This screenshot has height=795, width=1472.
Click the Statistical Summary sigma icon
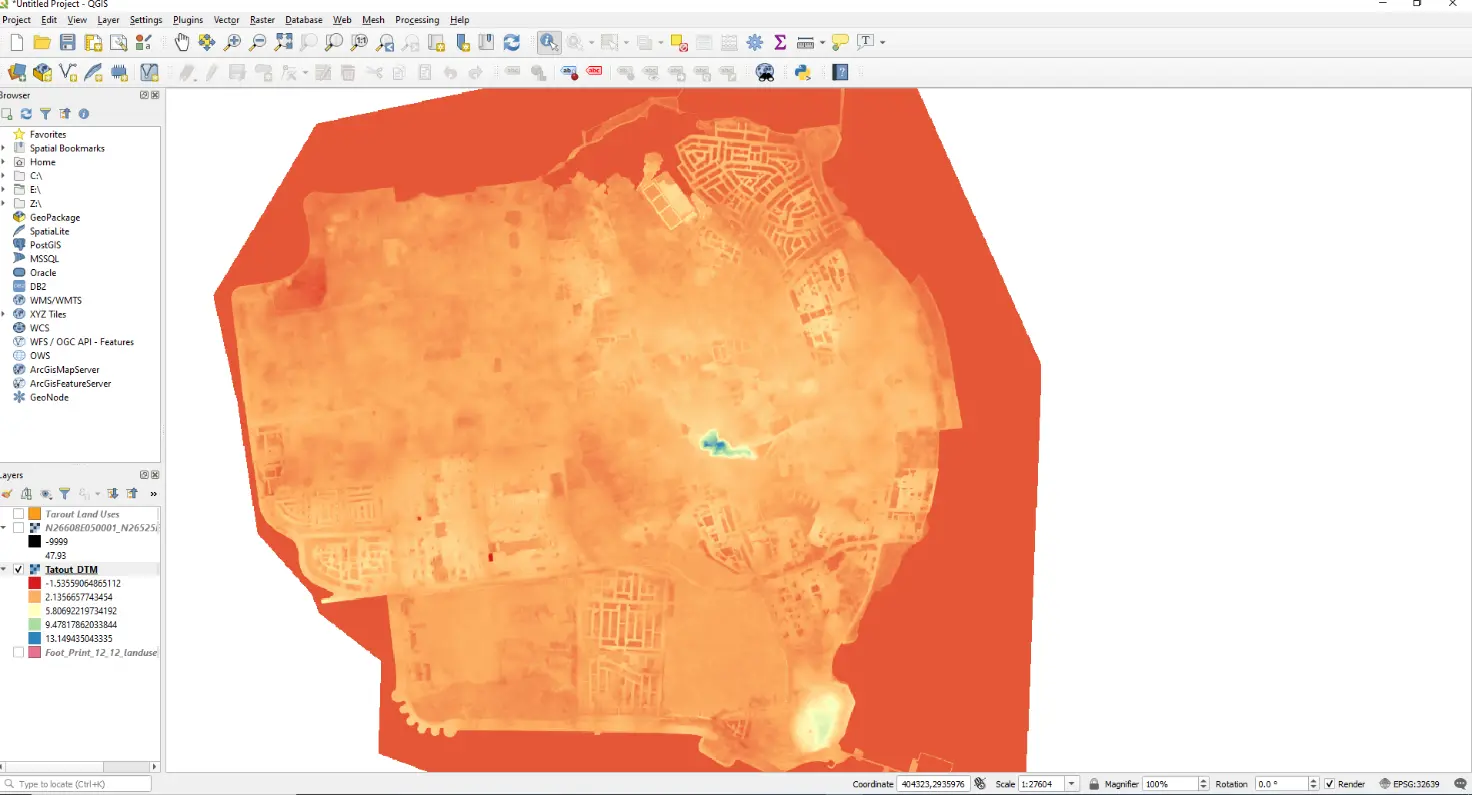click(x=780, y=42)
